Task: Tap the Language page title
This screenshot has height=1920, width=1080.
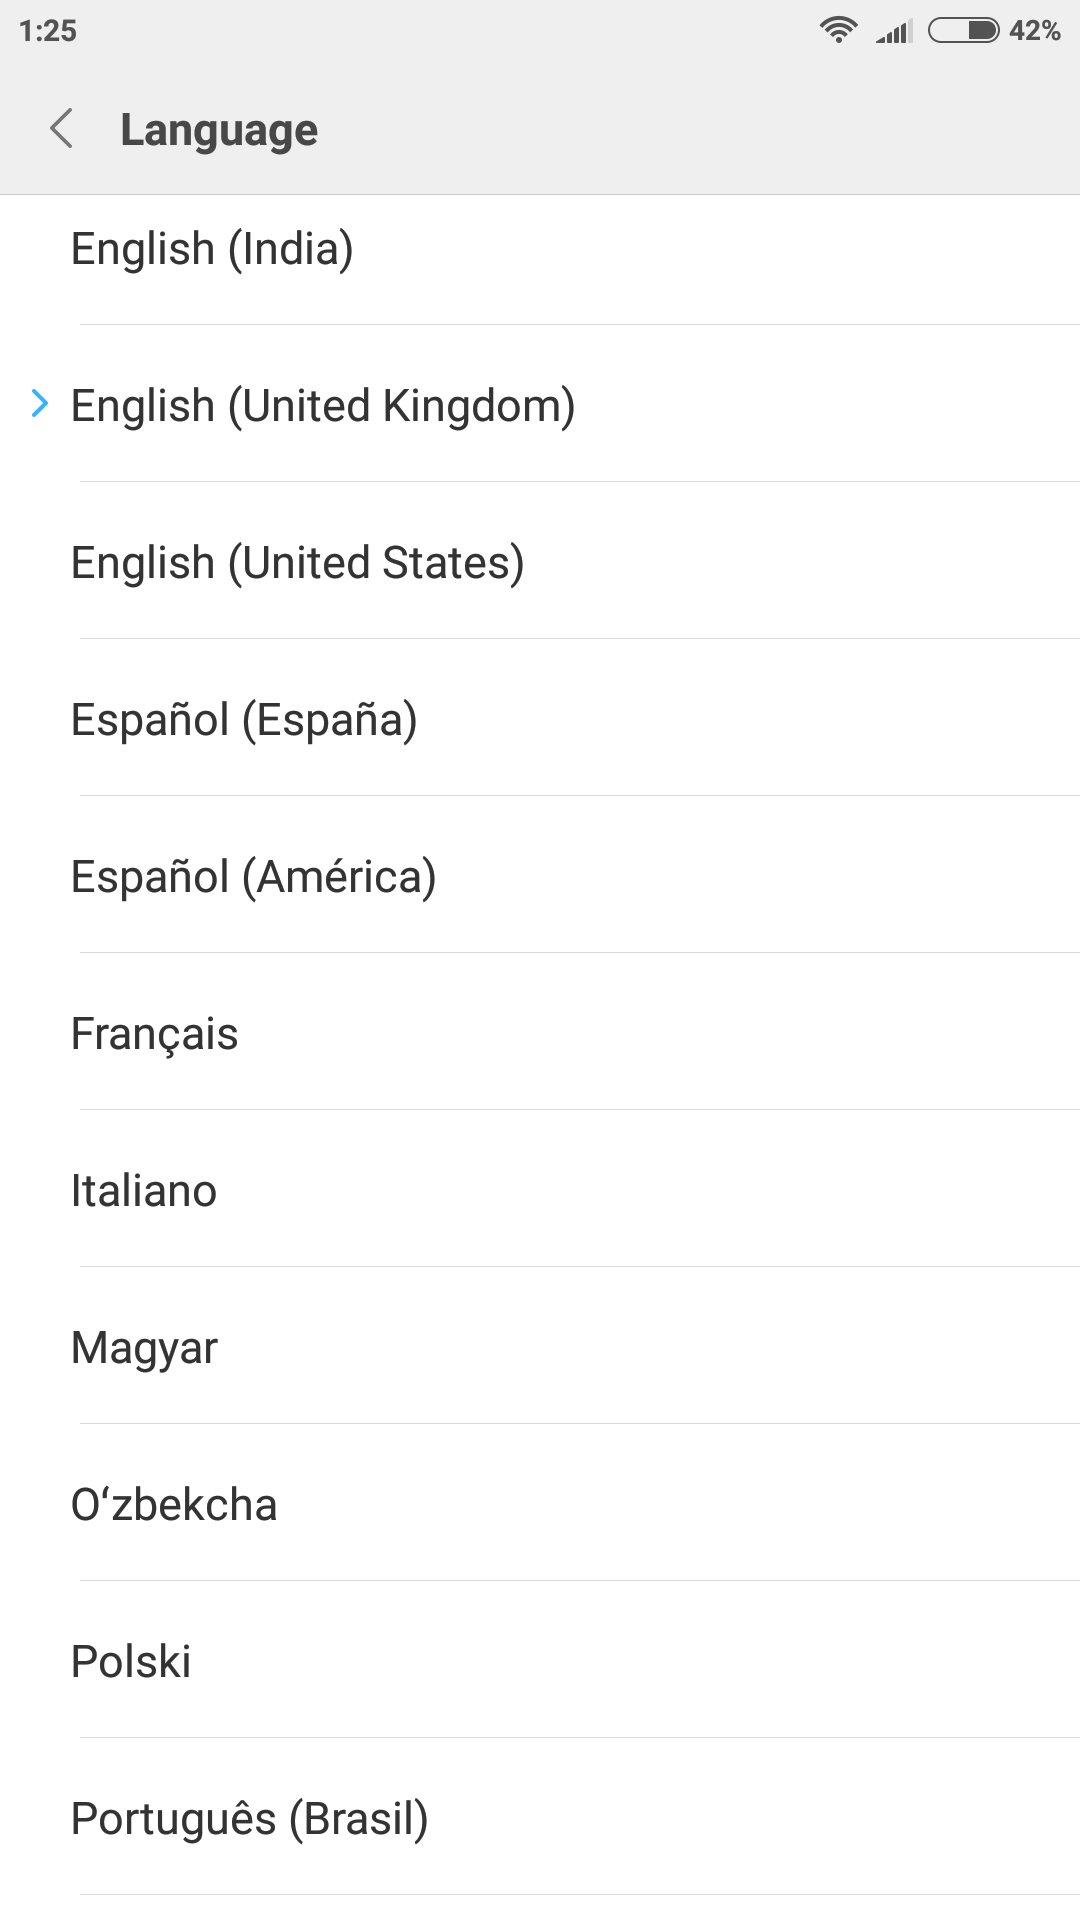Action: pyautogui.click(x=219, y=130)
